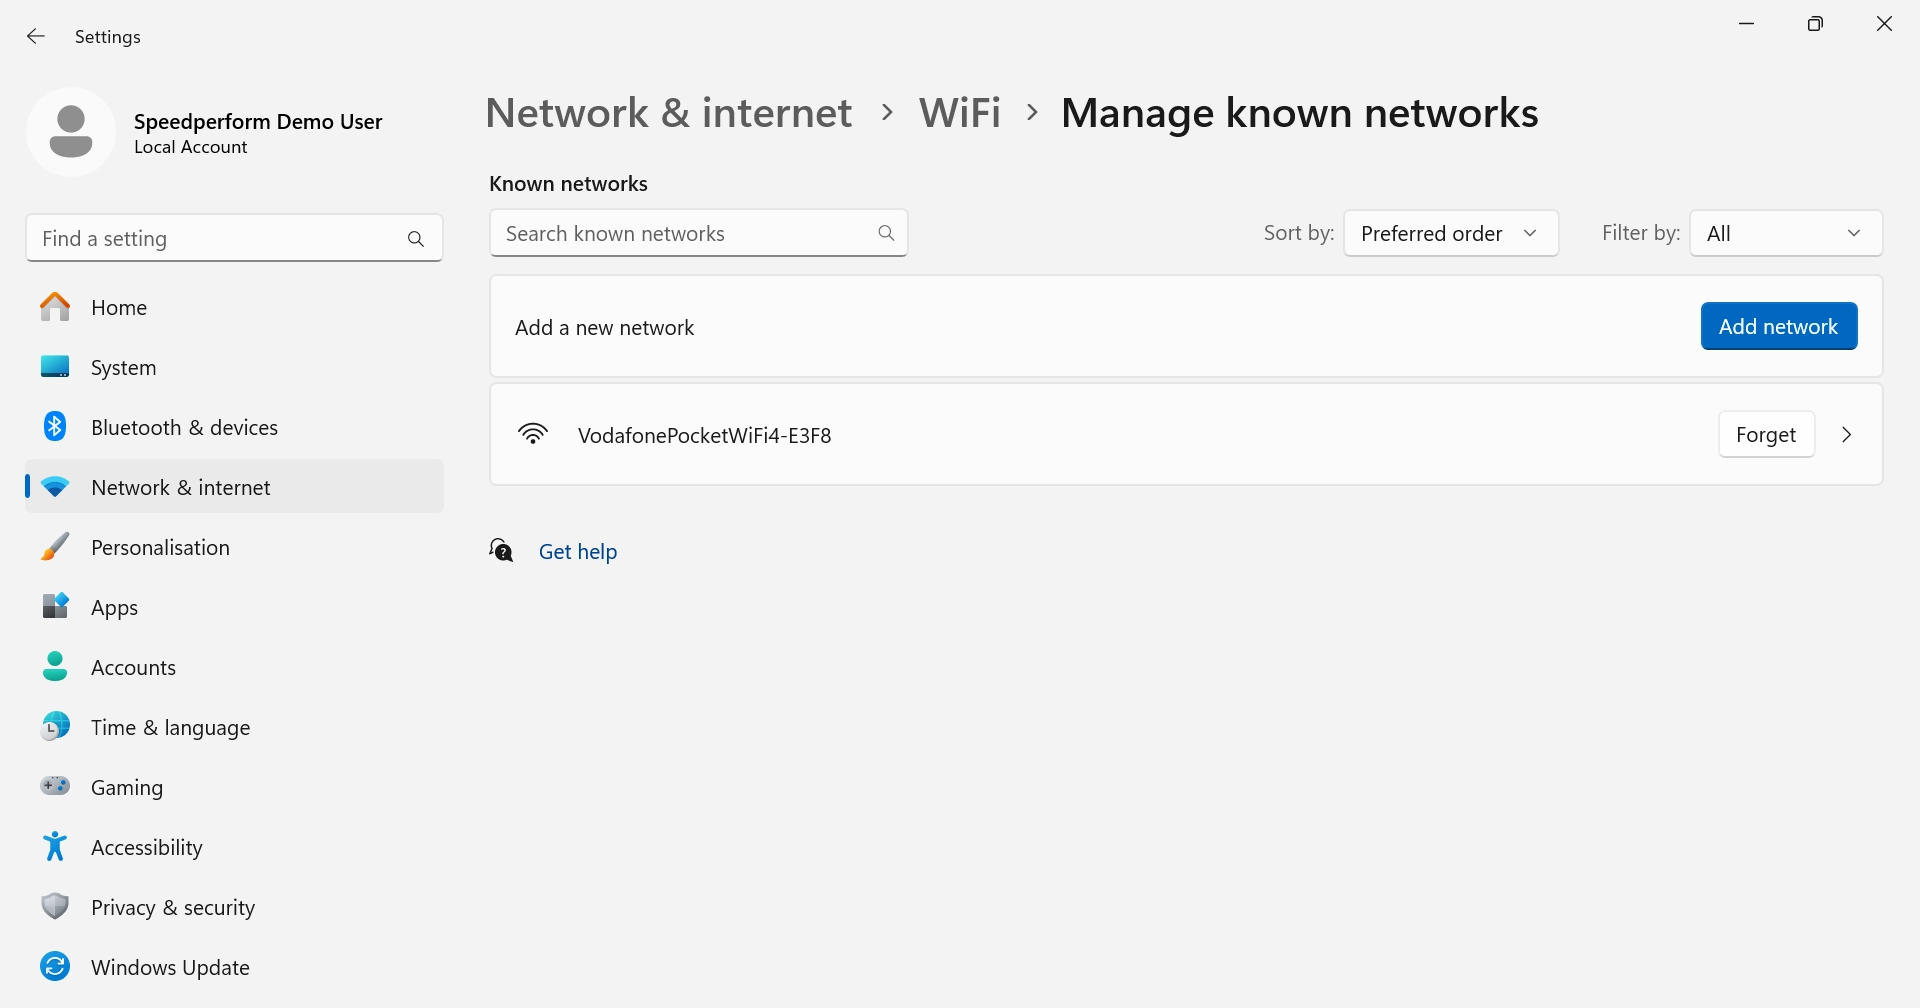
Task: Open Privacy & security shield icon
Action: click(55, 906)
